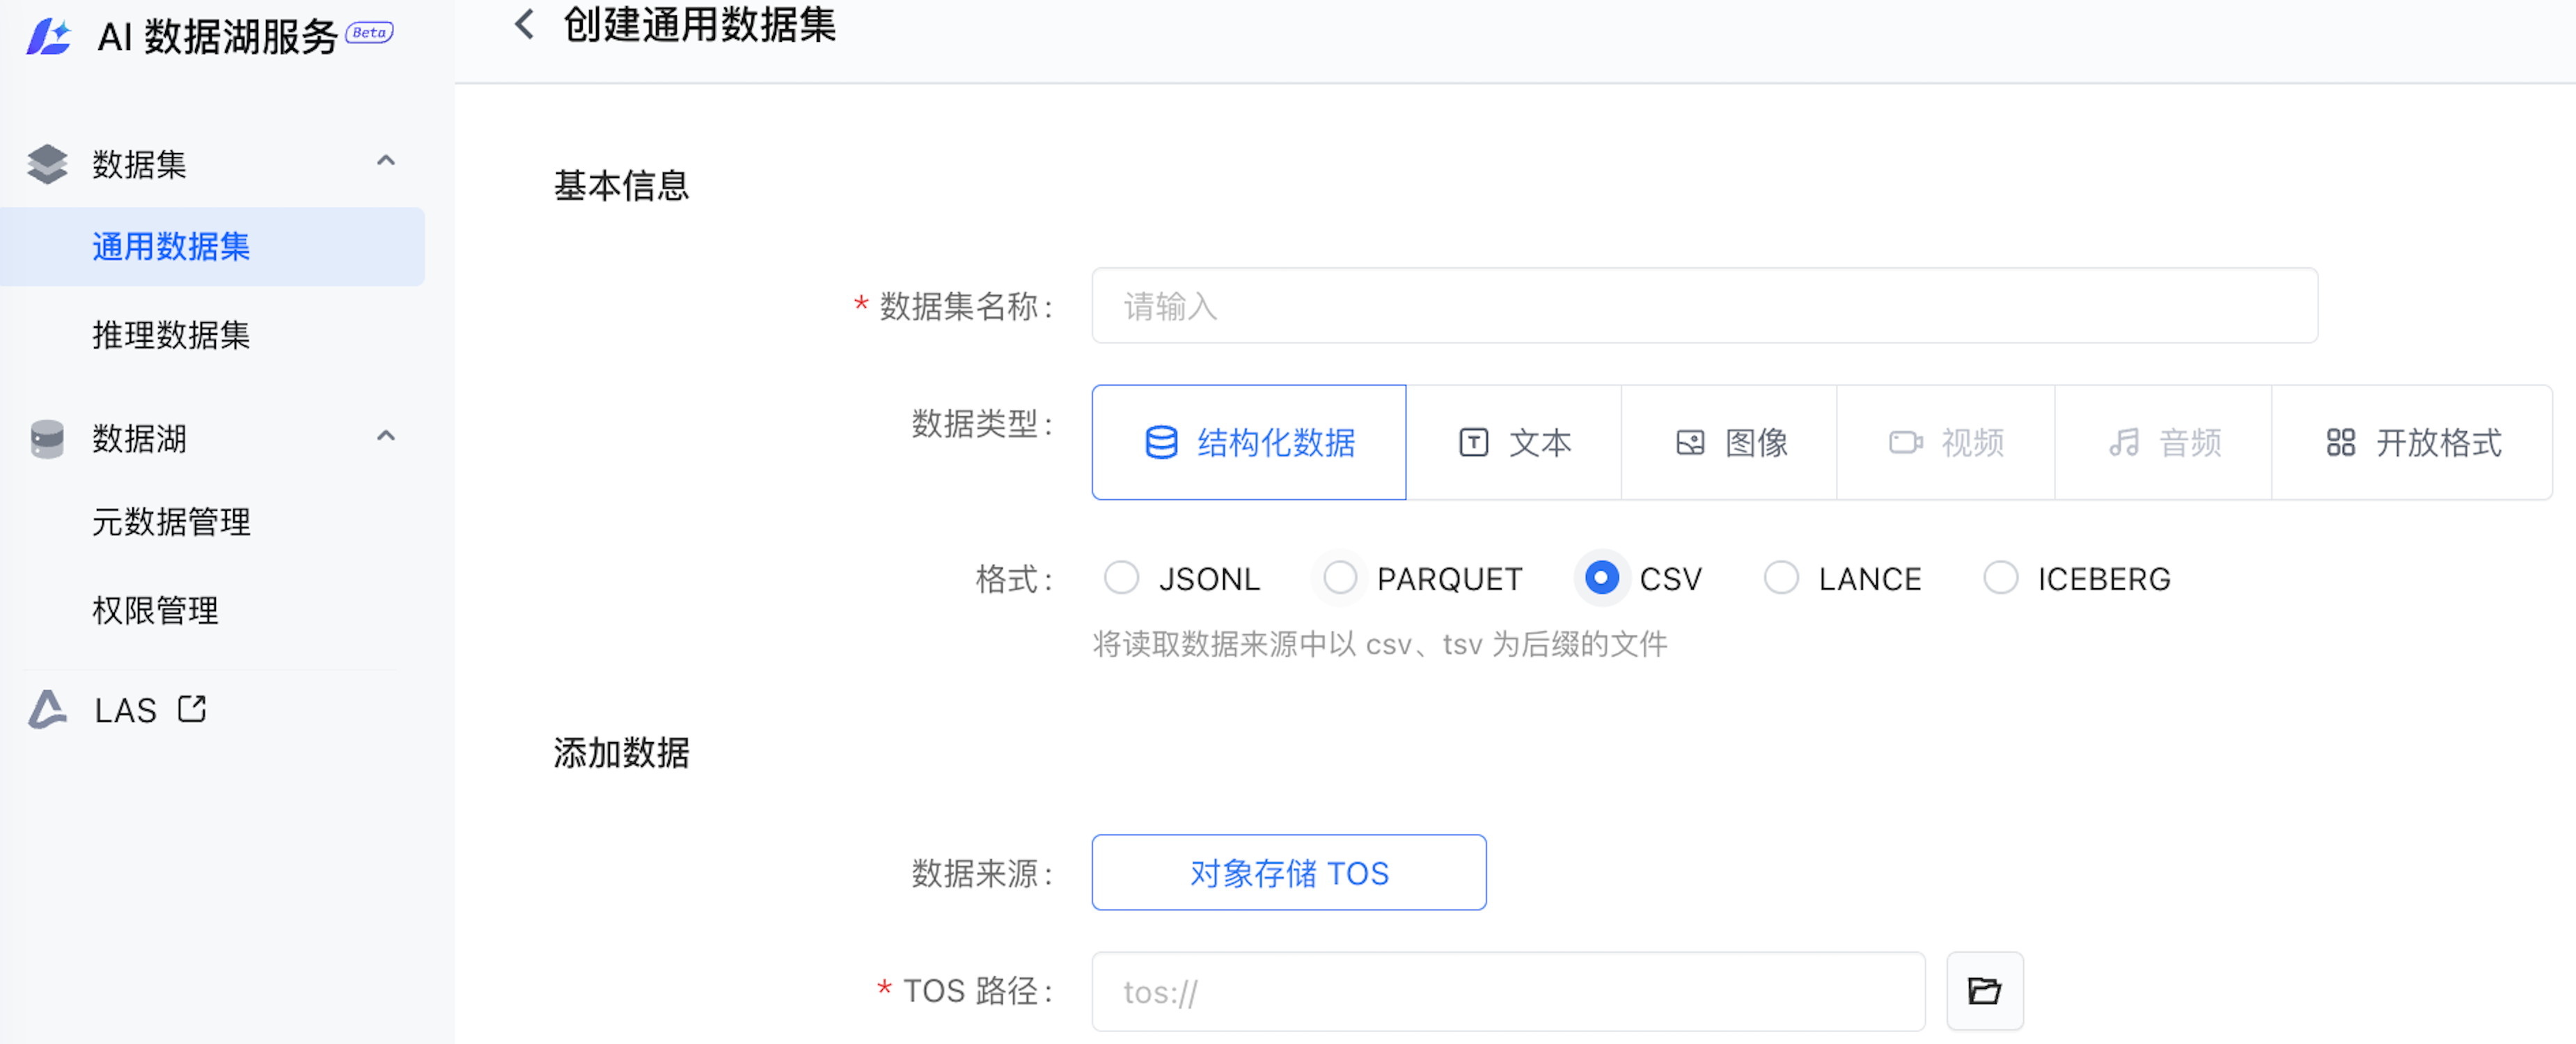Viewport: 2576px width, 1044px height.
Task: Click the 添加数据 section heading
Action: pyautogui.click(x=621, y=752)
